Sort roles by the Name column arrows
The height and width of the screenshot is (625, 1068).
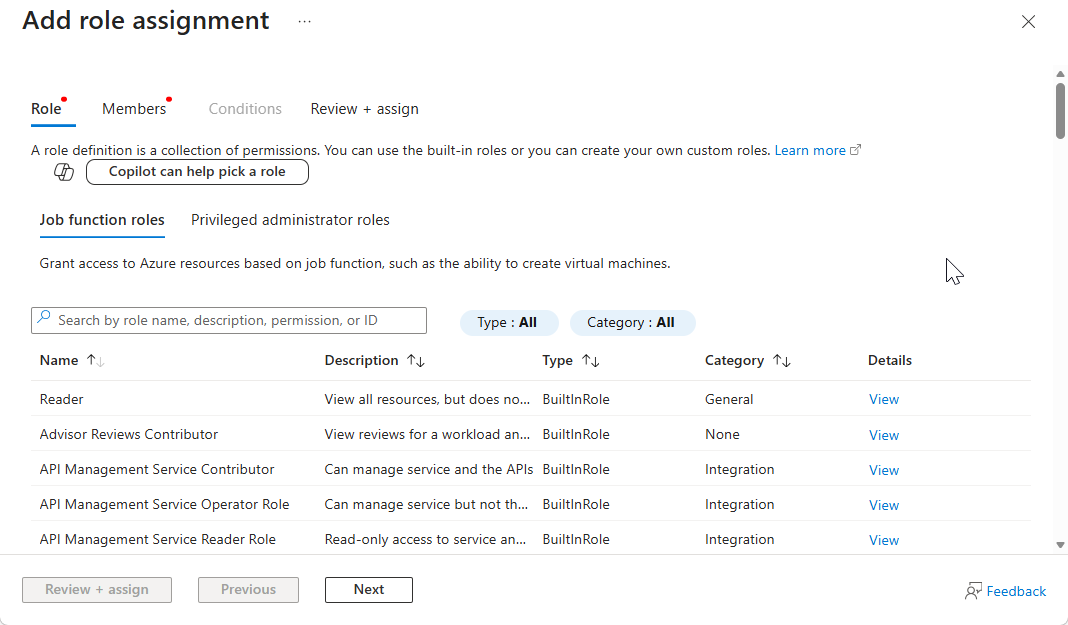96,361
